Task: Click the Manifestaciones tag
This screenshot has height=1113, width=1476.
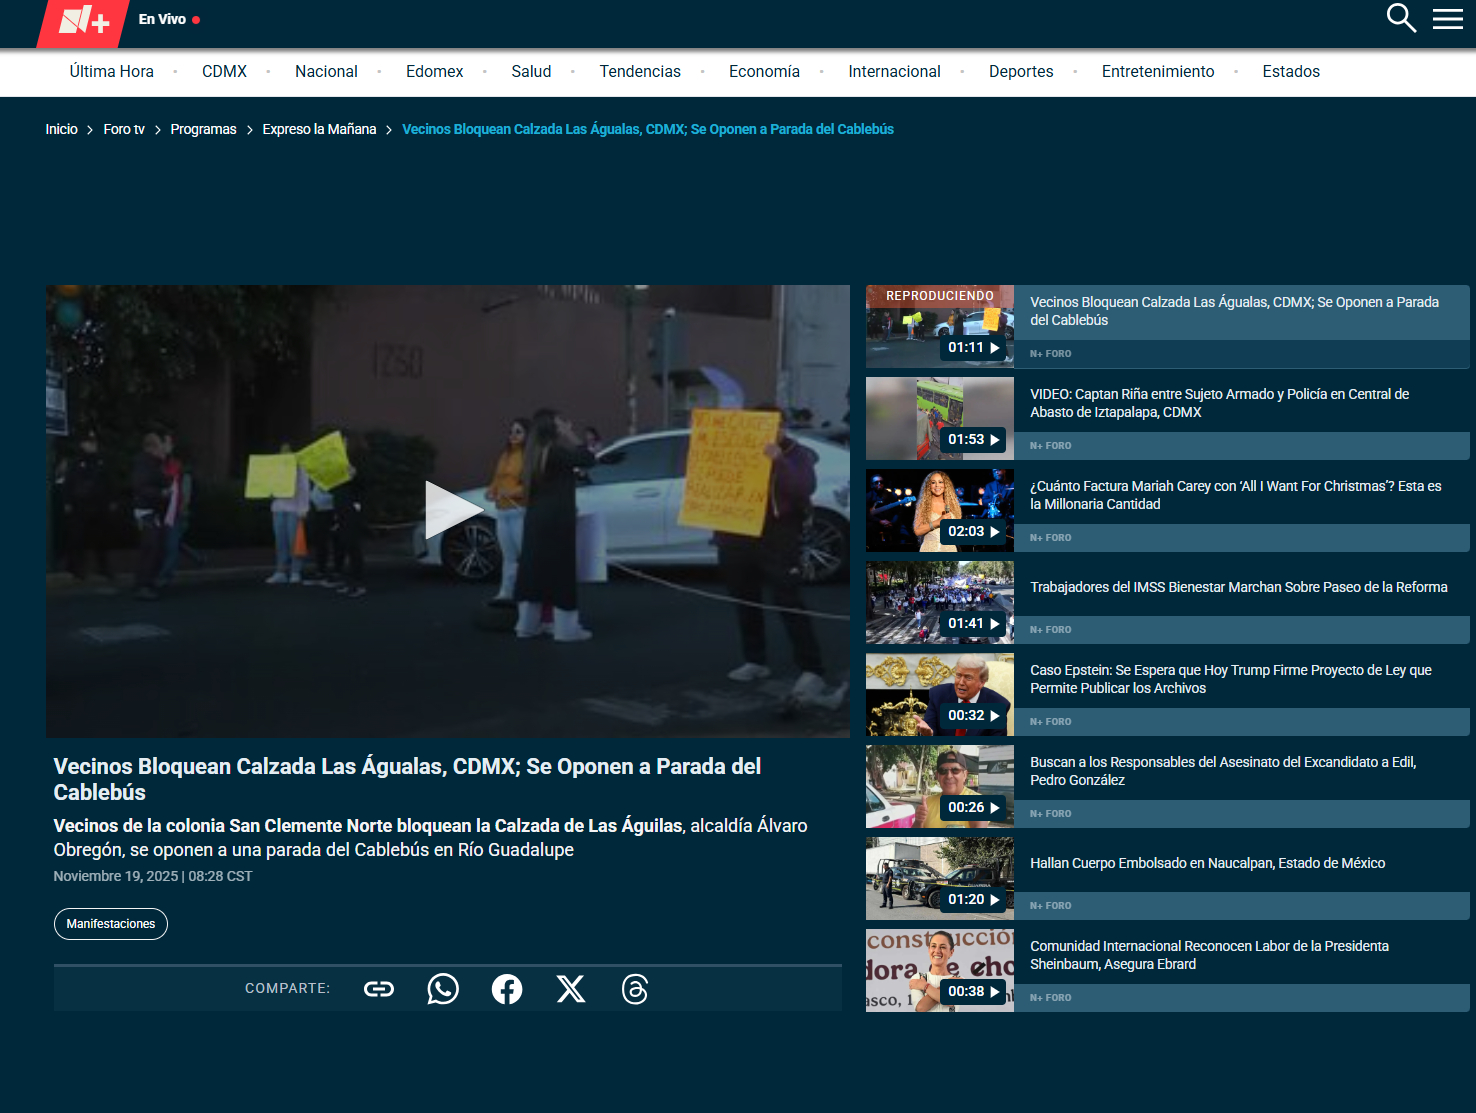Action: point(110,924)
